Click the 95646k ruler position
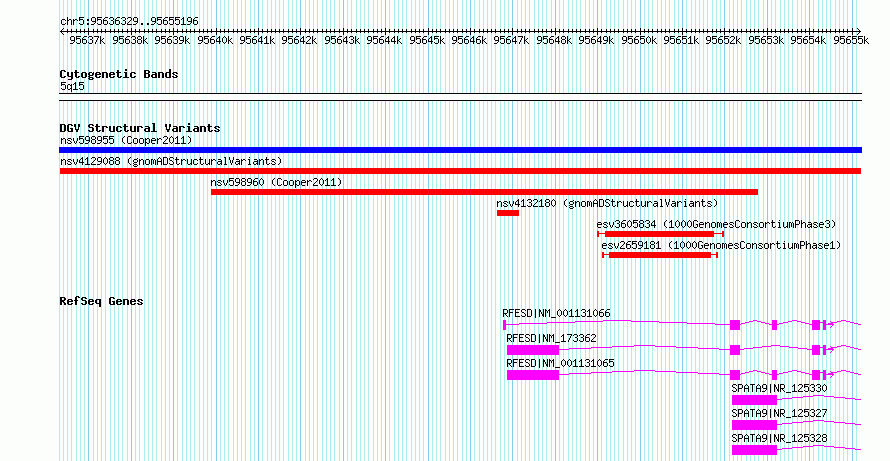The height and width of the screenshot is (461, 890). pyautogui.click(x=469, y=40)
